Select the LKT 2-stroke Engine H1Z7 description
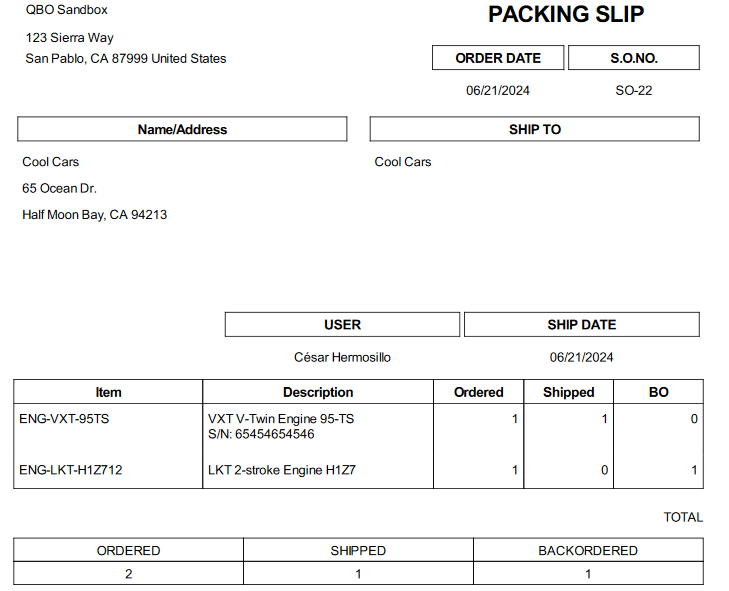Image resolution: width=729 pixels, height=591 pixels. 282,470
